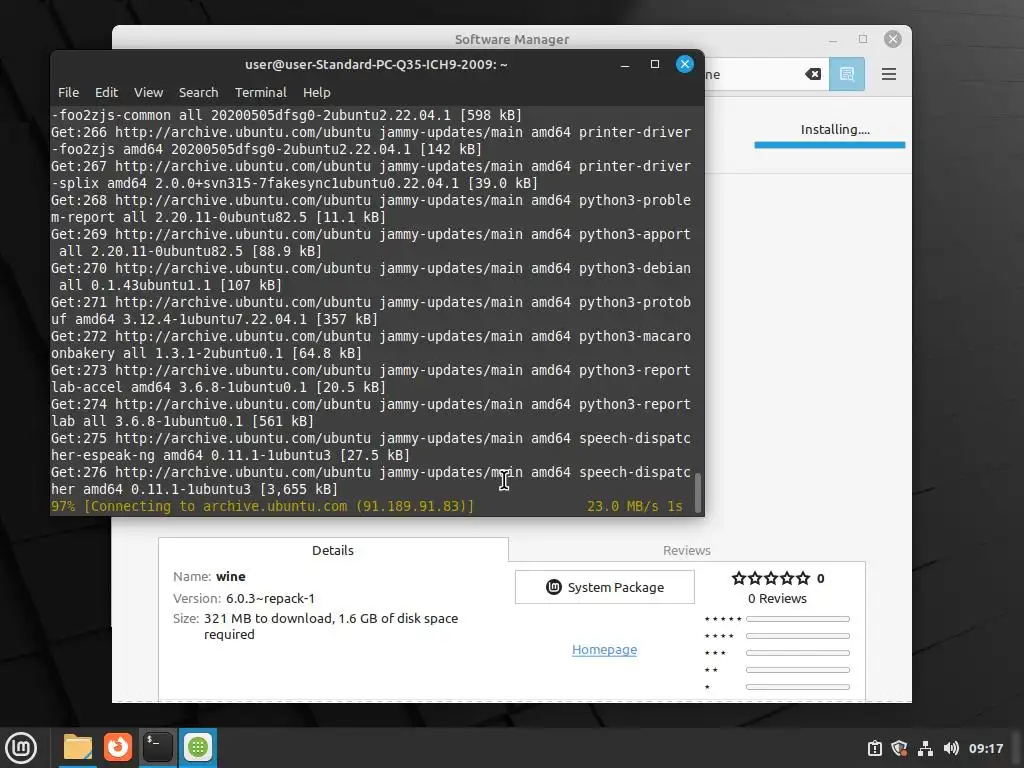Click the terminal line 'Get:276'

click(370, 481)
